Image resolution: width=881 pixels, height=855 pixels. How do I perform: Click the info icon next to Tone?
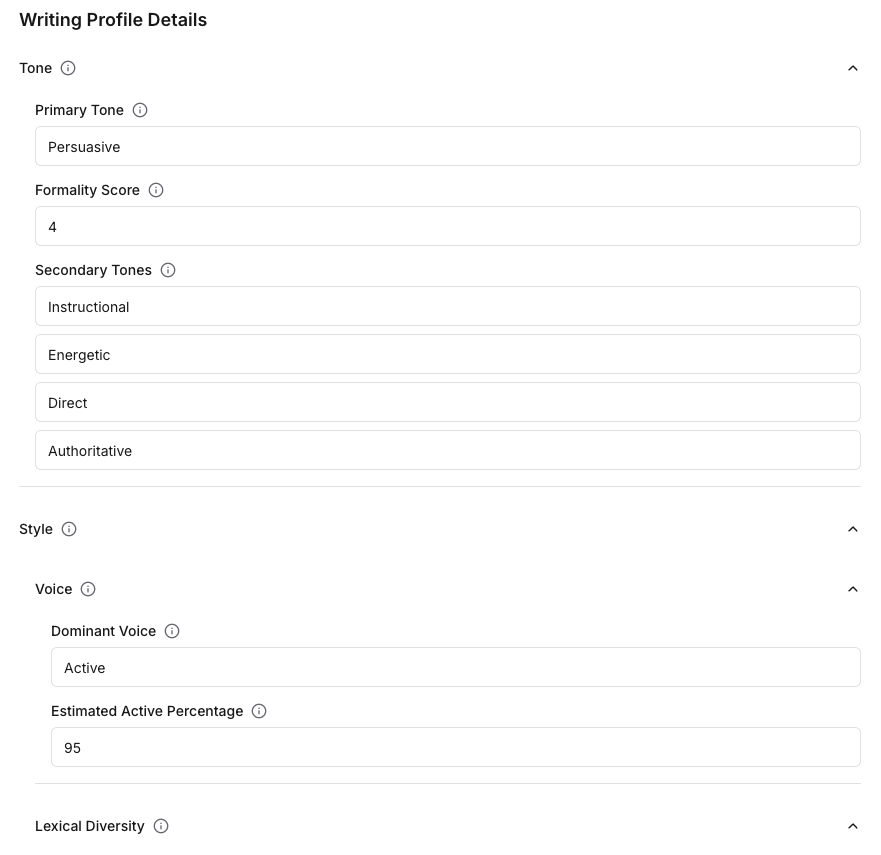(68, 68)
